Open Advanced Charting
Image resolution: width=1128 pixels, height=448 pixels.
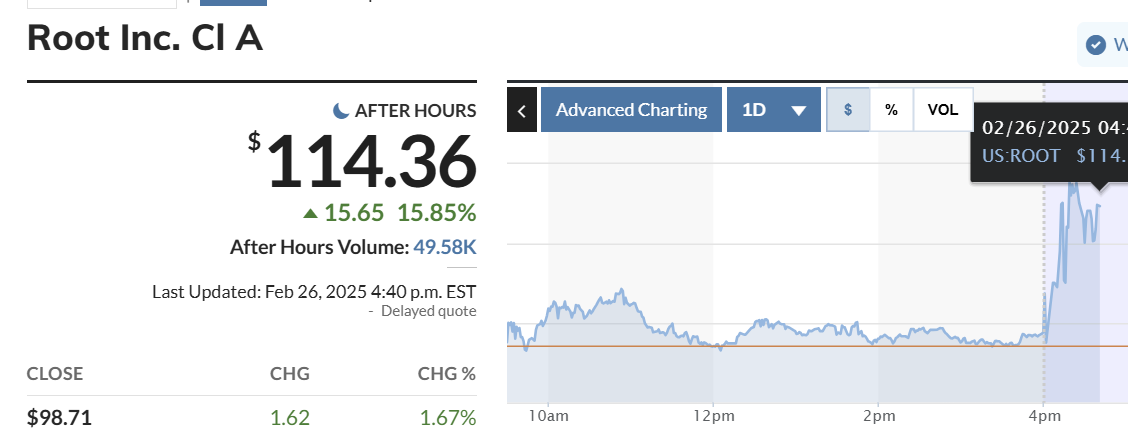[x=631, y=110]
